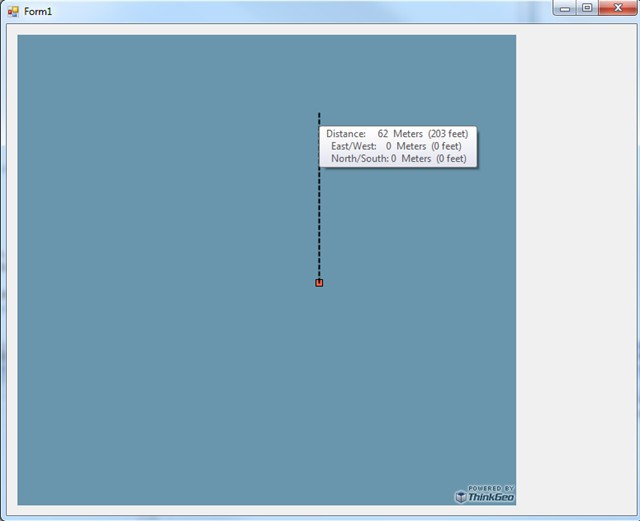Click the red measurement vertex marker
Image resolution: width=640 pixels, height=521 pixels.
[319, 283]
